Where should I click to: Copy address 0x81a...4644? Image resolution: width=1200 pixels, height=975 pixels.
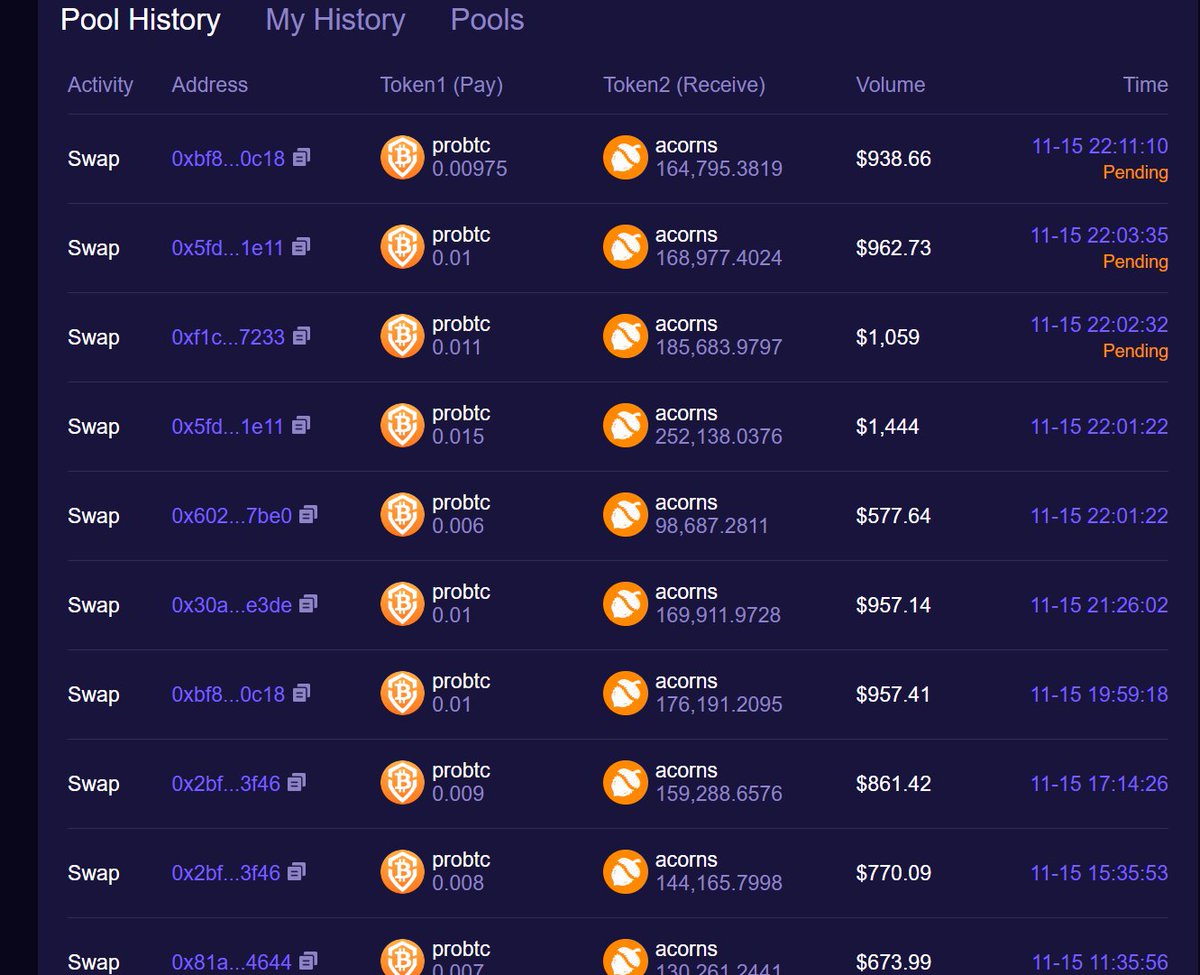pyautogui.click(x=308, y=960)
